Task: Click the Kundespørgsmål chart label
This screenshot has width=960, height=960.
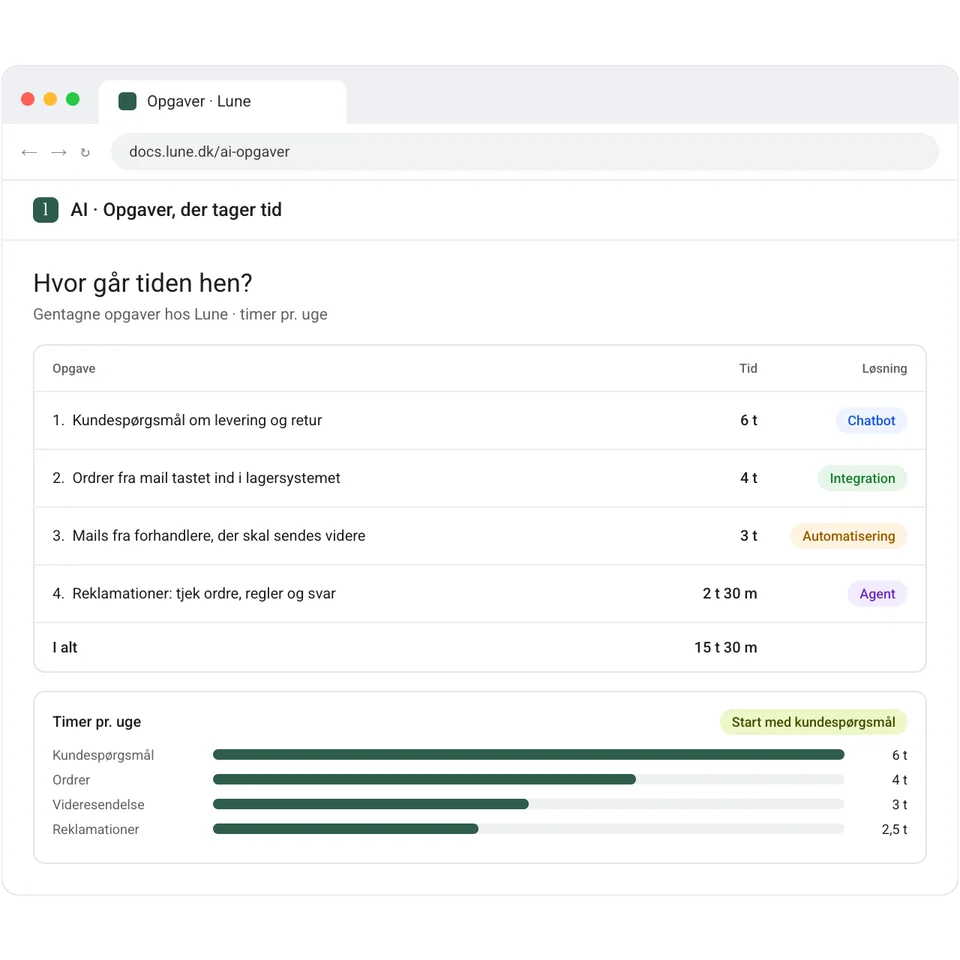Action: point(103,756)
